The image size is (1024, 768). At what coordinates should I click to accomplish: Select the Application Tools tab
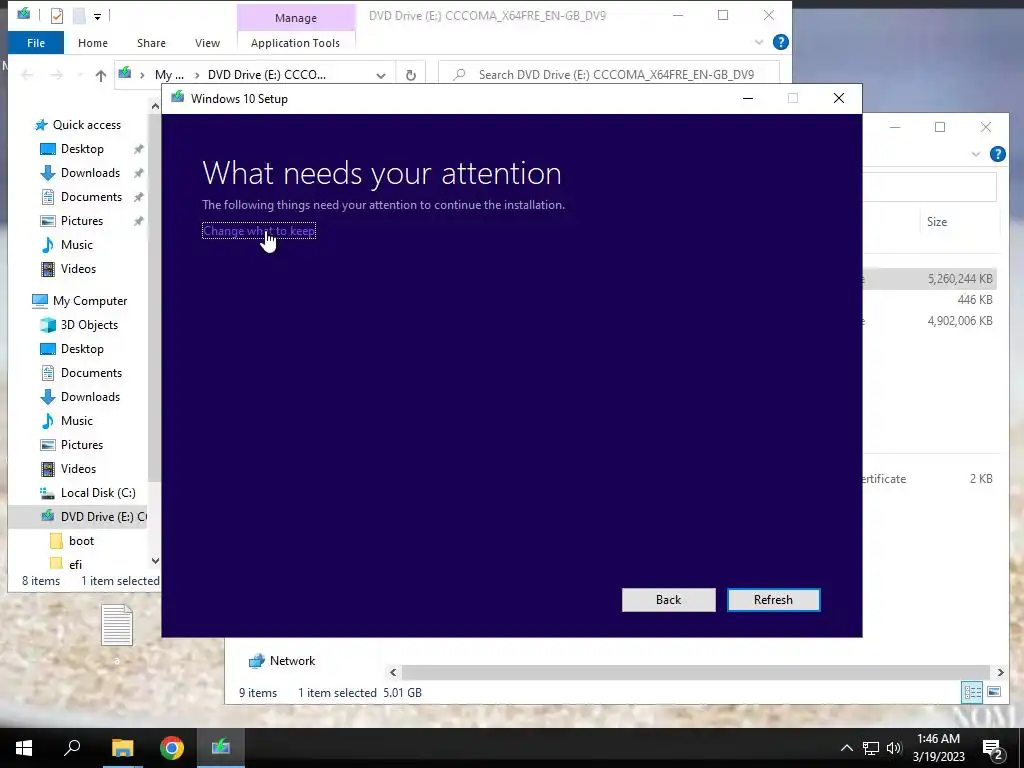click(295, 43)
